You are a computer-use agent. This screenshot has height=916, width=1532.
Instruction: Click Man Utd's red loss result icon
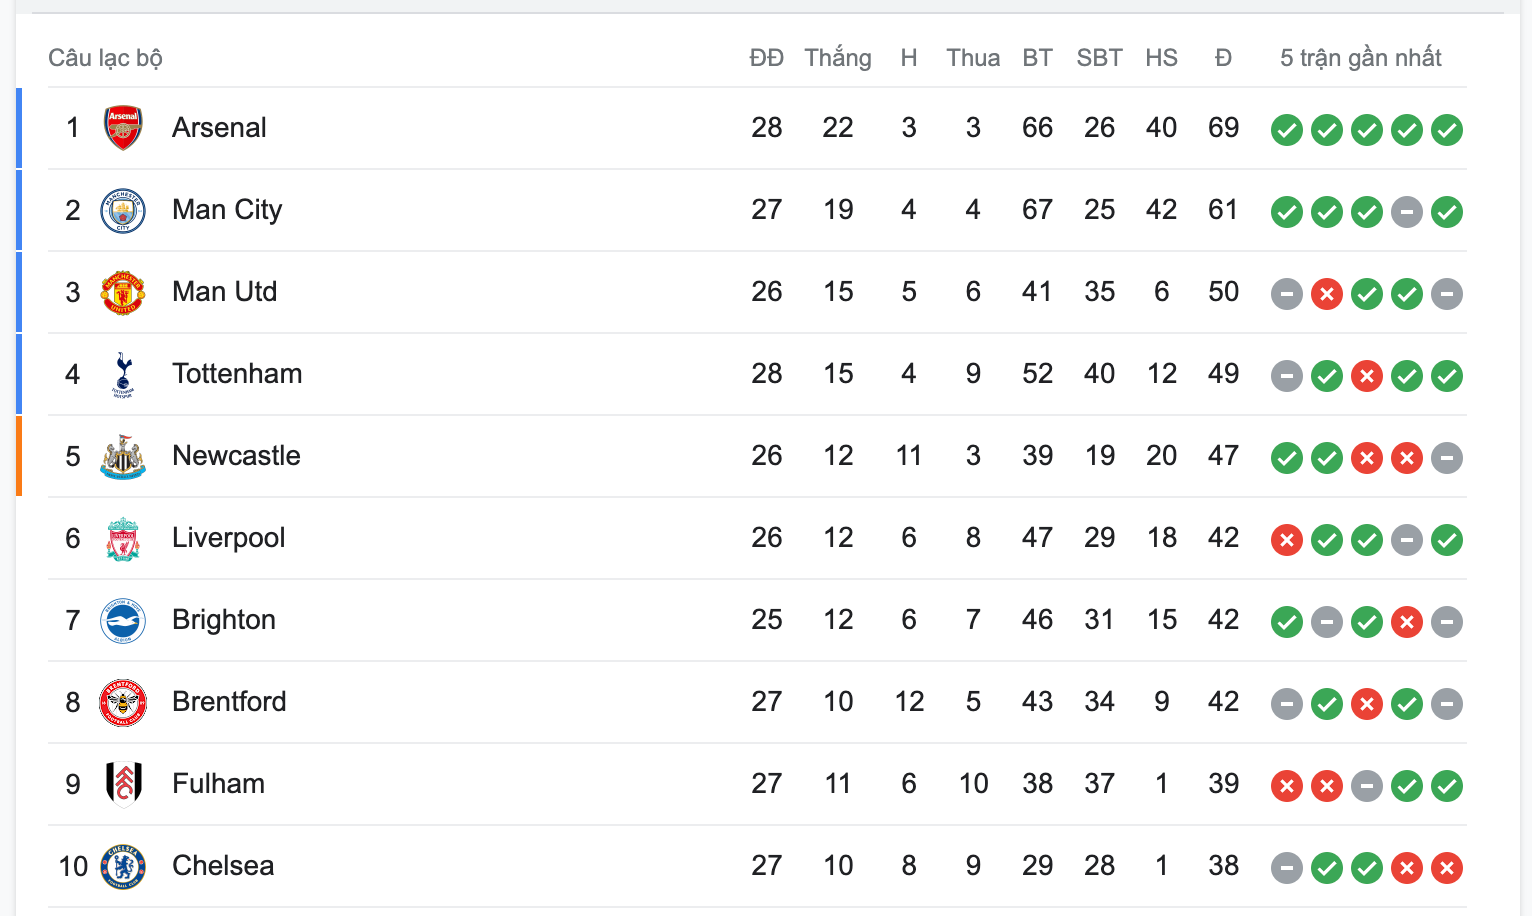(1327, 294)
